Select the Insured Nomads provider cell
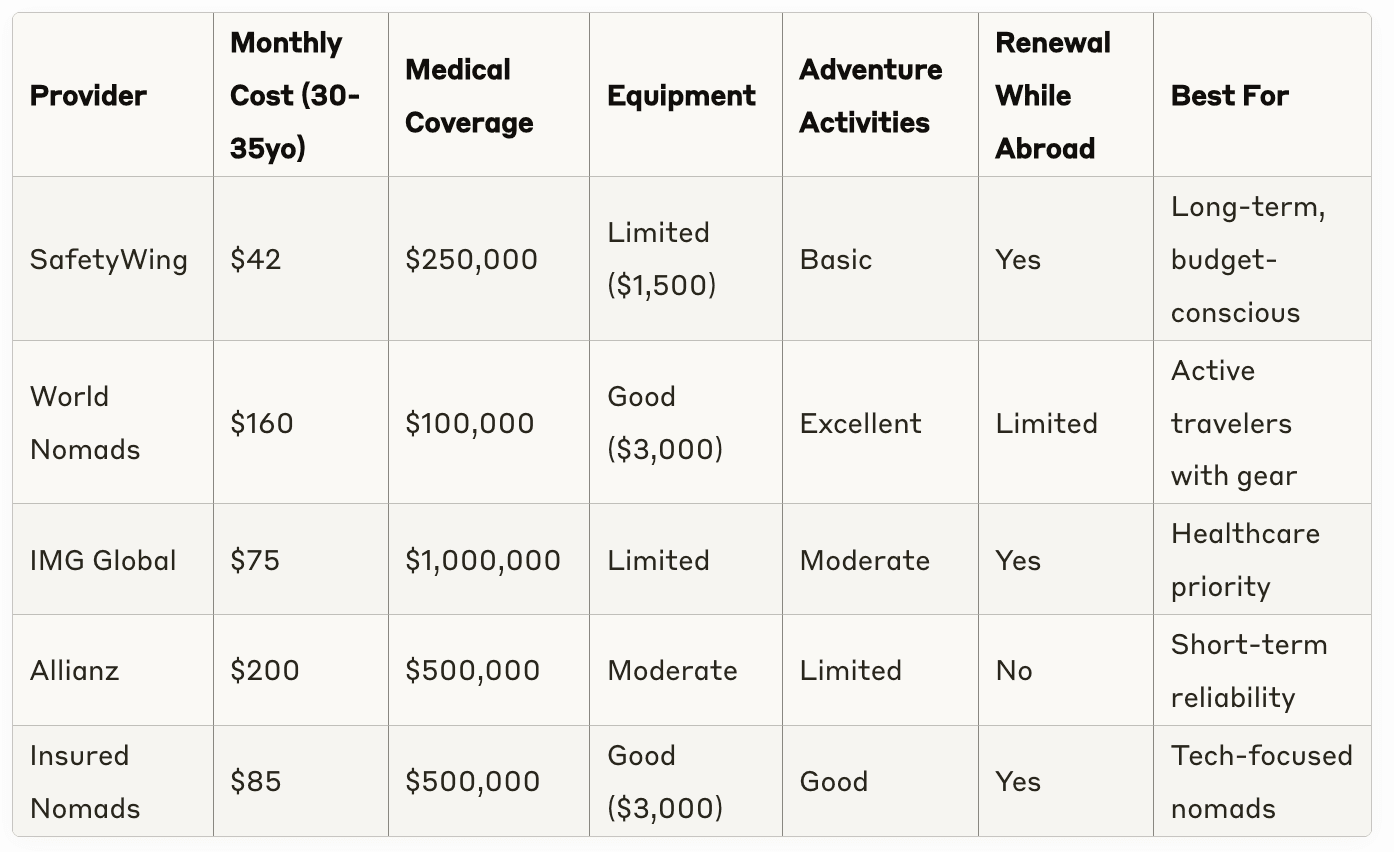 (84, 782)
